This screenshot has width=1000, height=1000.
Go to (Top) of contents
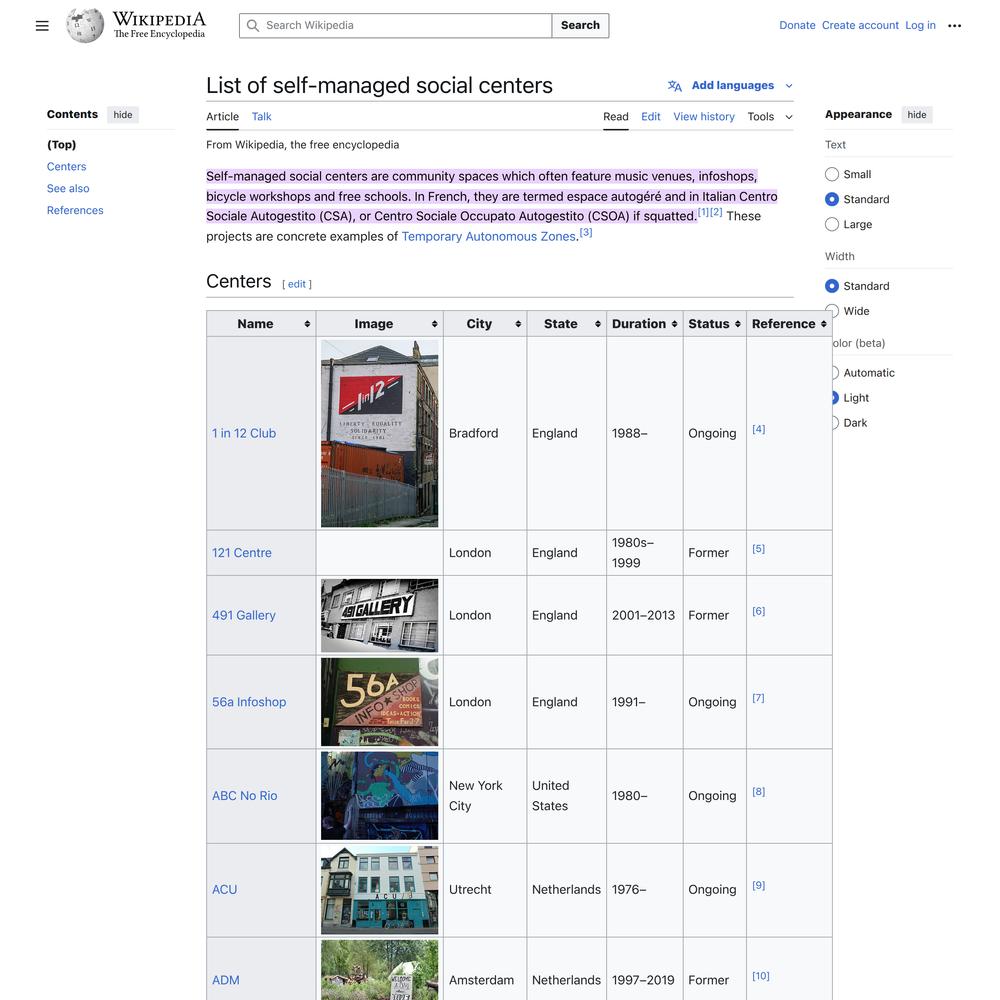61,145
